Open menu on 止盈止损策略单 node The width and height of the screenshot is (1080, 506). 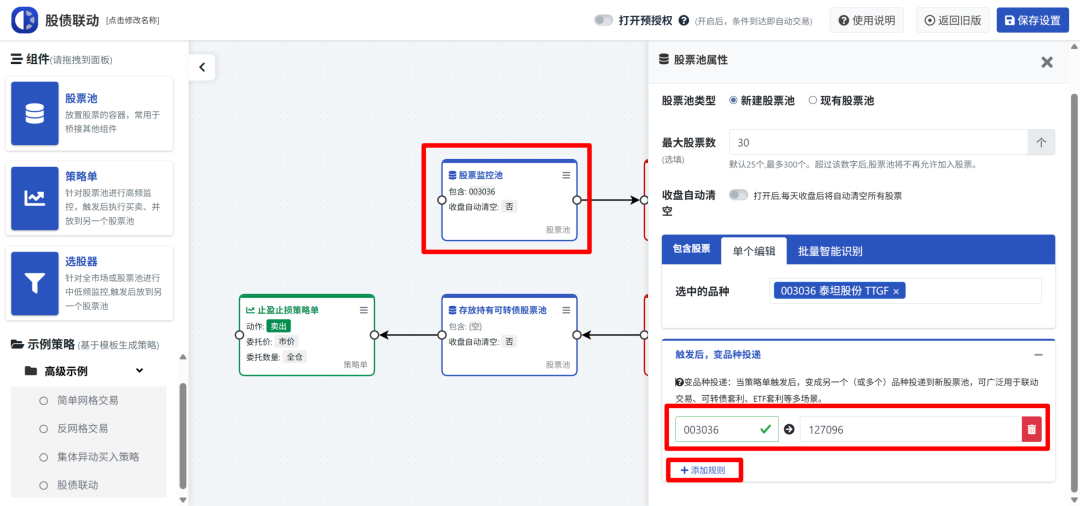pyautogui.click(x=364, y=310)
